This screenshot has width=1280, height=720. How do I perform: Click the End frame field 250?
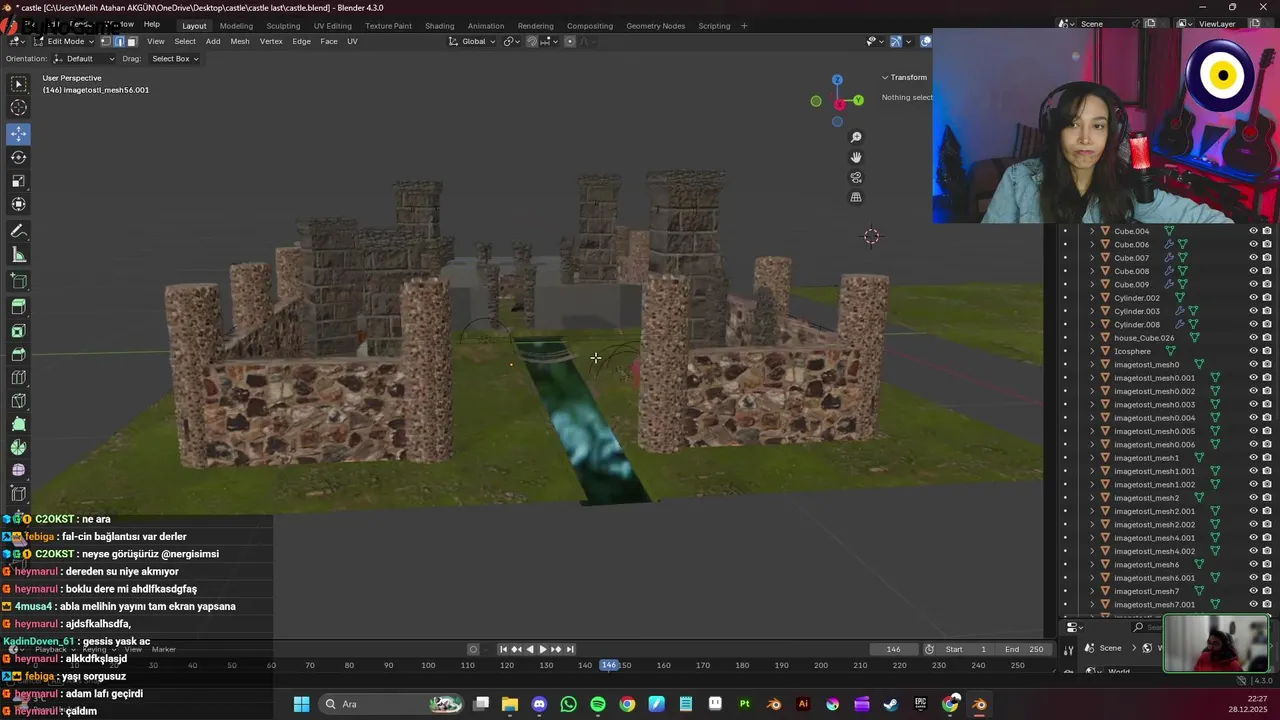tap(1023, 649)
